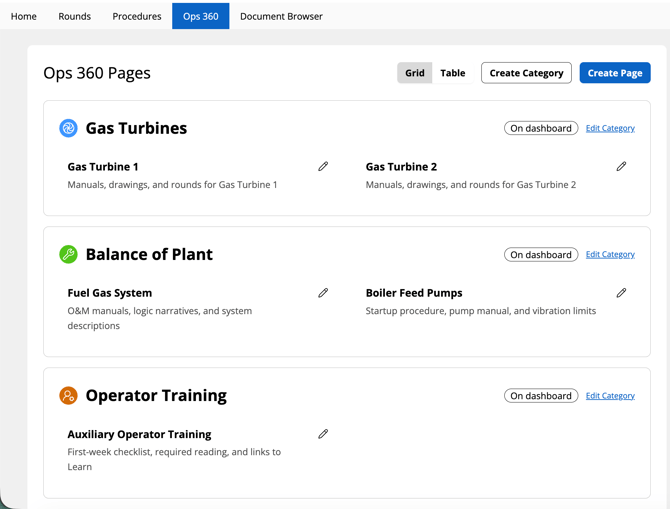Click the Create Page button
The height and width of the screenshot is (509, 670).
point(615,73)
